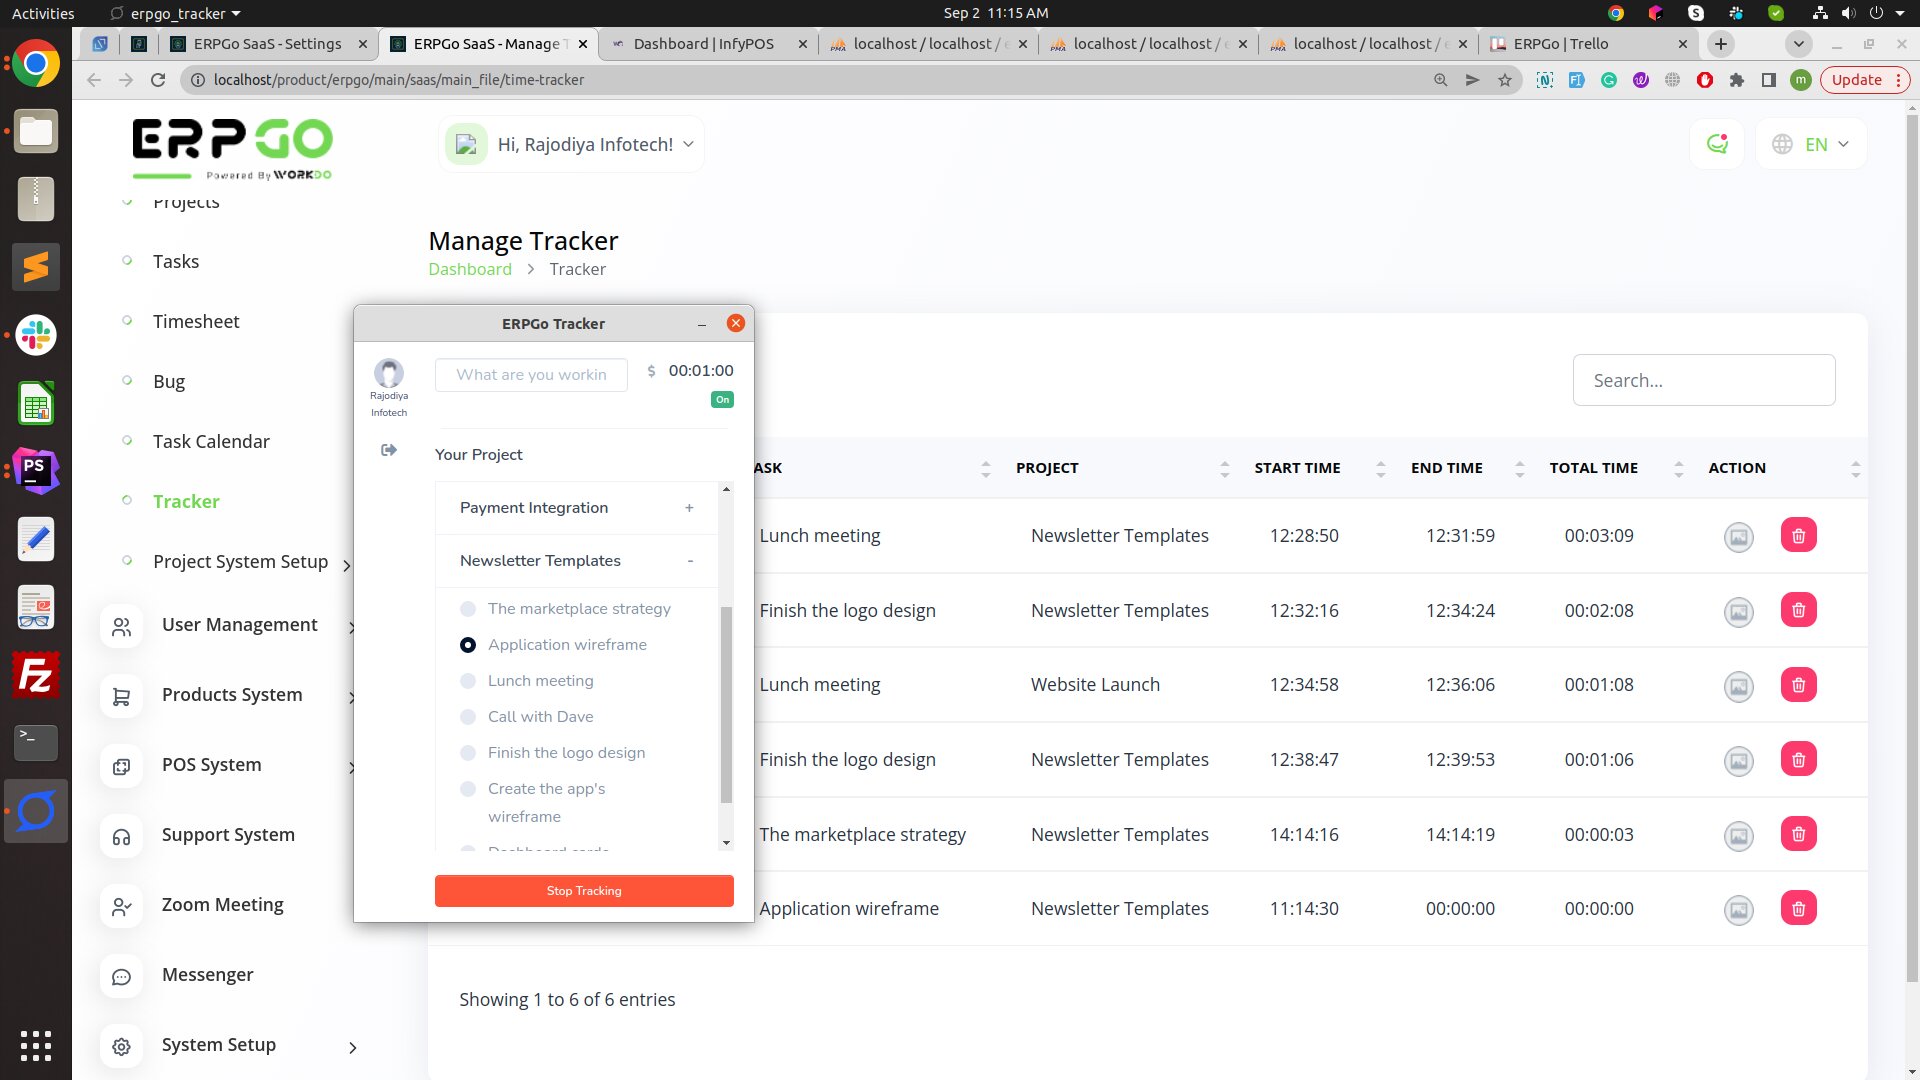Viewport: 1920px width, 1080px height.
Task: Click the green chat icon in header
Action: coord(1717,144)
